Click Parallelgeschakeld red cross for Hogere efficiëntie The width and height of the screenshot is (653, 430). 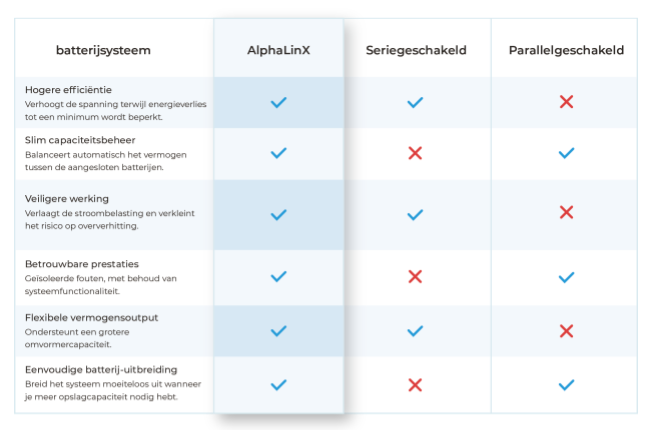(566, 102)
